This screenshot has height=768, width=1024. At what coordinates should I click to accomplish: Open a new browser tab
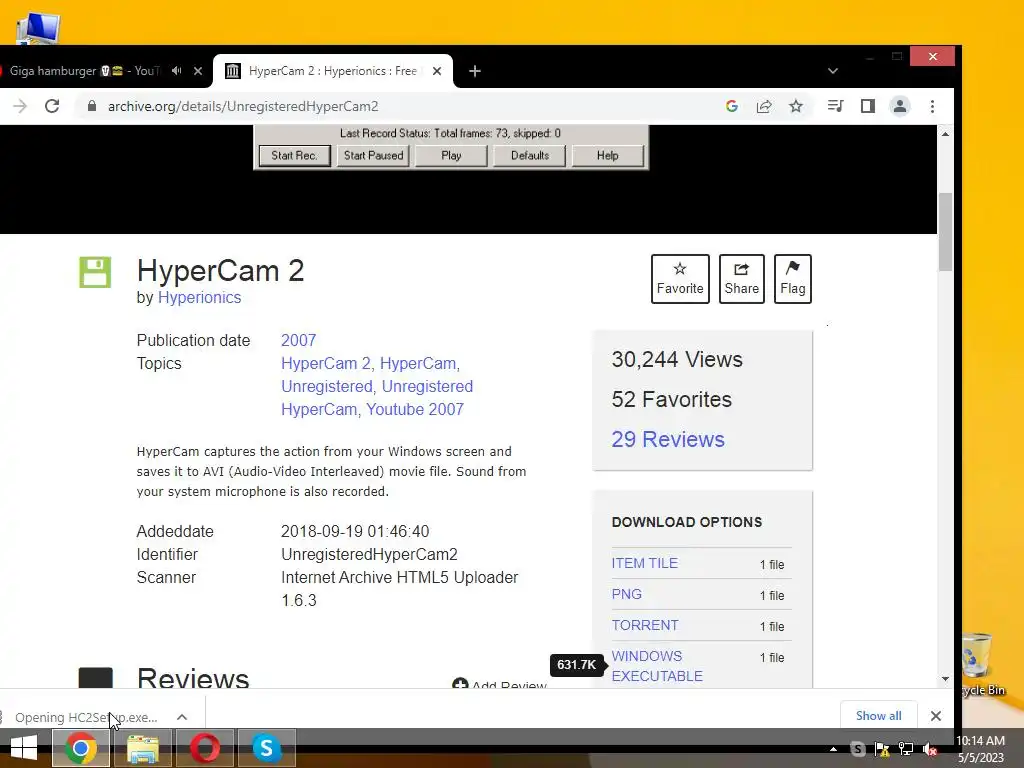(x=475, y=71)
